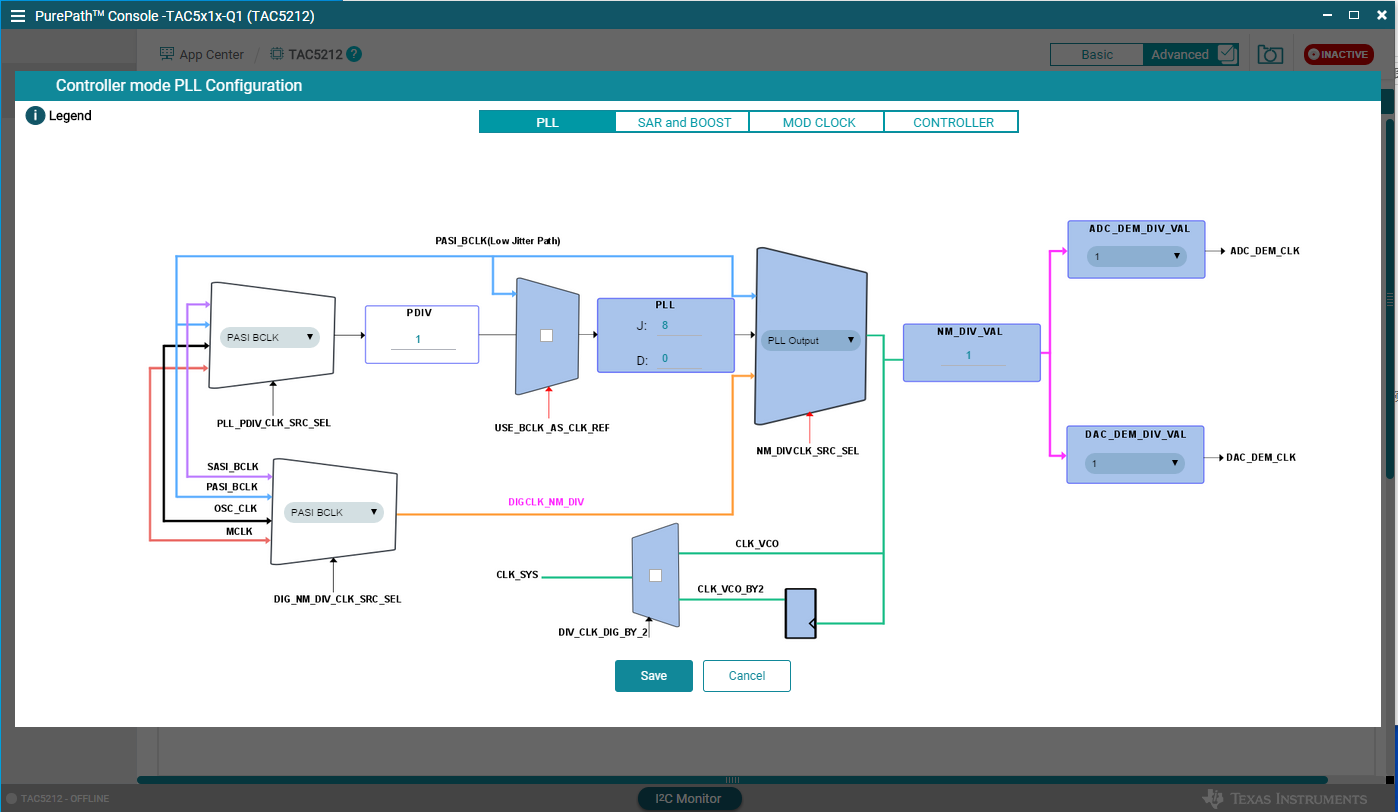This screenshot has width=1398, height=812.
Task: Click the DAC_DEM_CLK output label
Action: point(1261,457)
